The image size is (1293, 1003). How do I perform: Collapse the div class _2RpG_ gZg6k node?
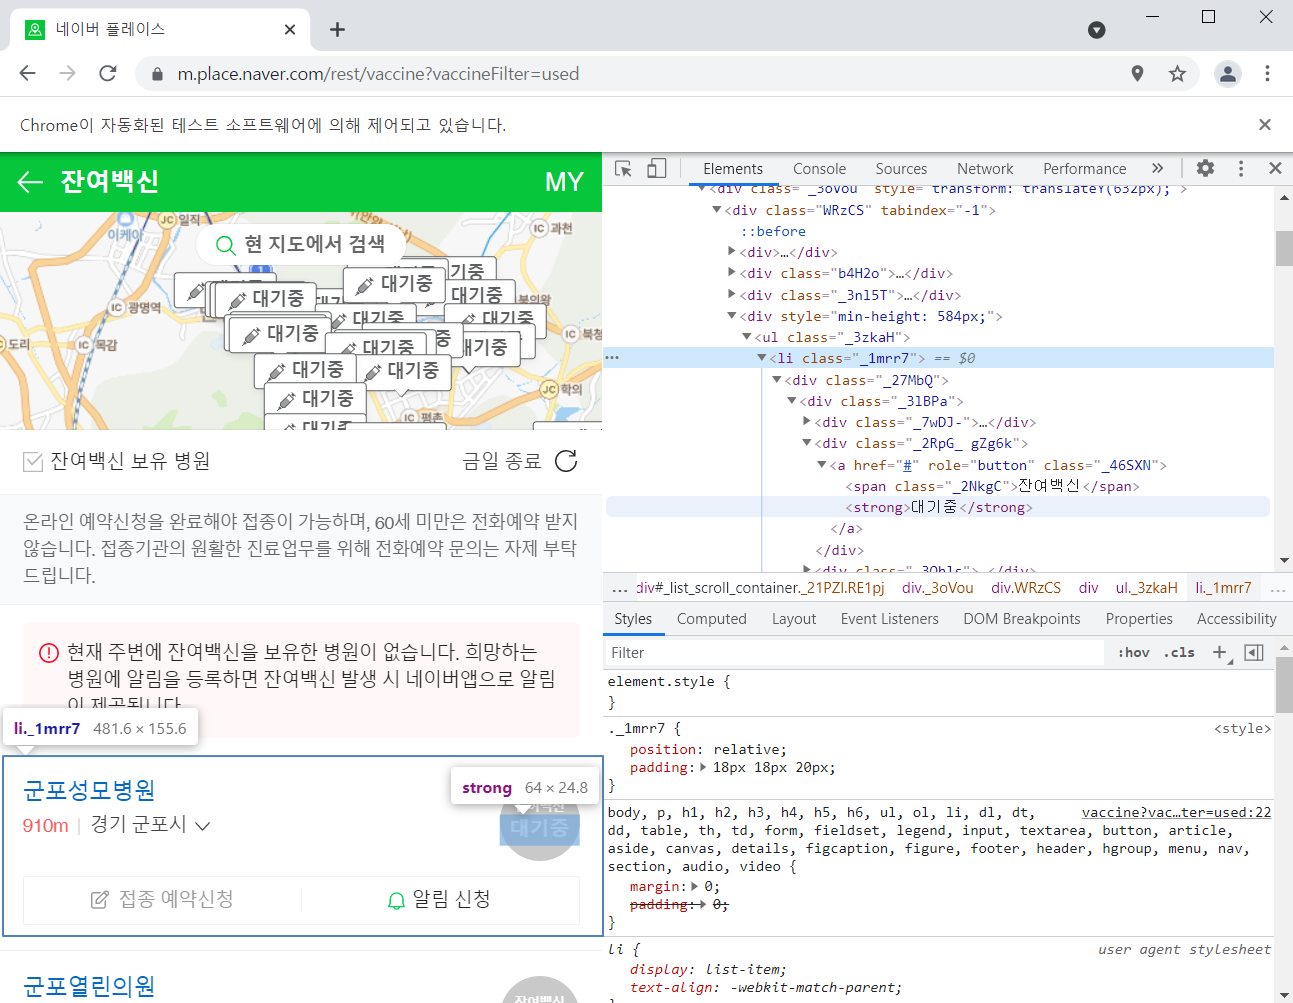click(x=806, y=443)
